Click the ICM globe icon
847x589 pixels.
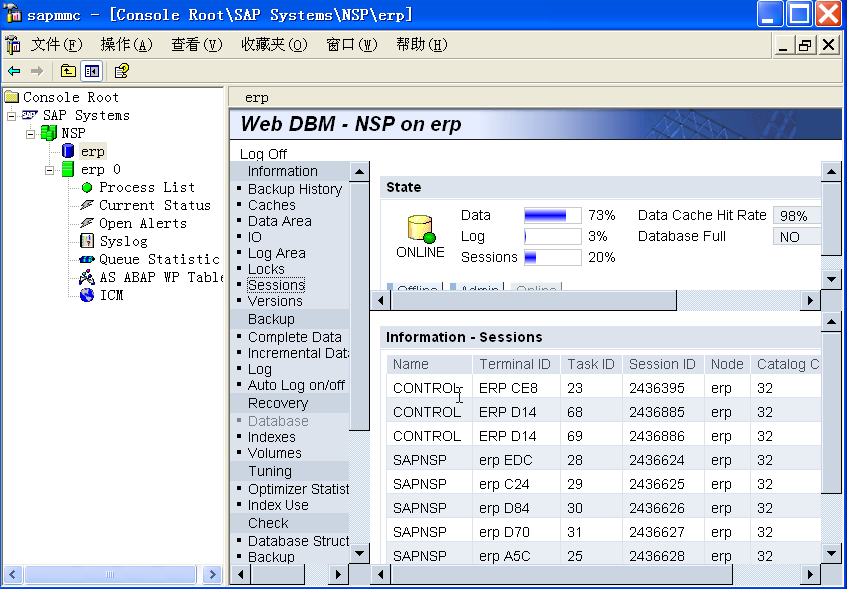pyautogui.click(x=87, y=295)
